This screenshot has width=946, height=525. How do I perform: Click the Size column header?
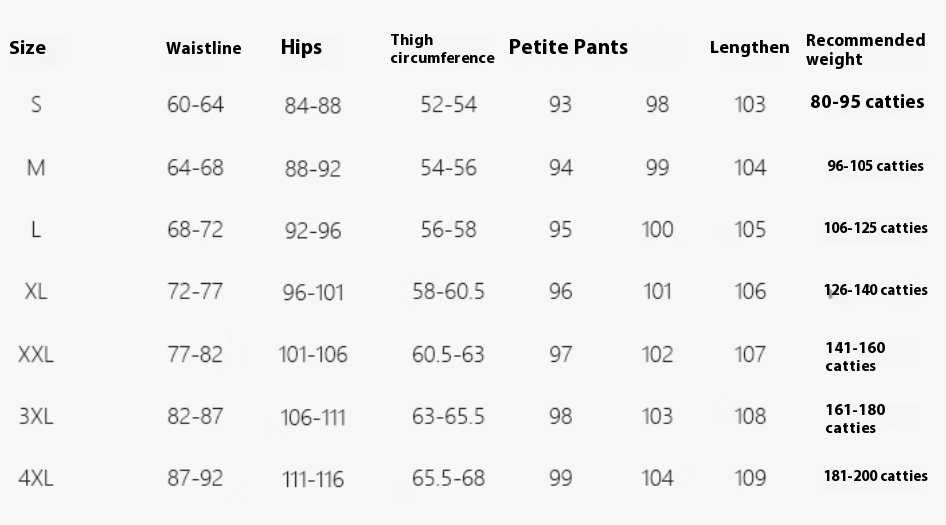coord(27,48)
